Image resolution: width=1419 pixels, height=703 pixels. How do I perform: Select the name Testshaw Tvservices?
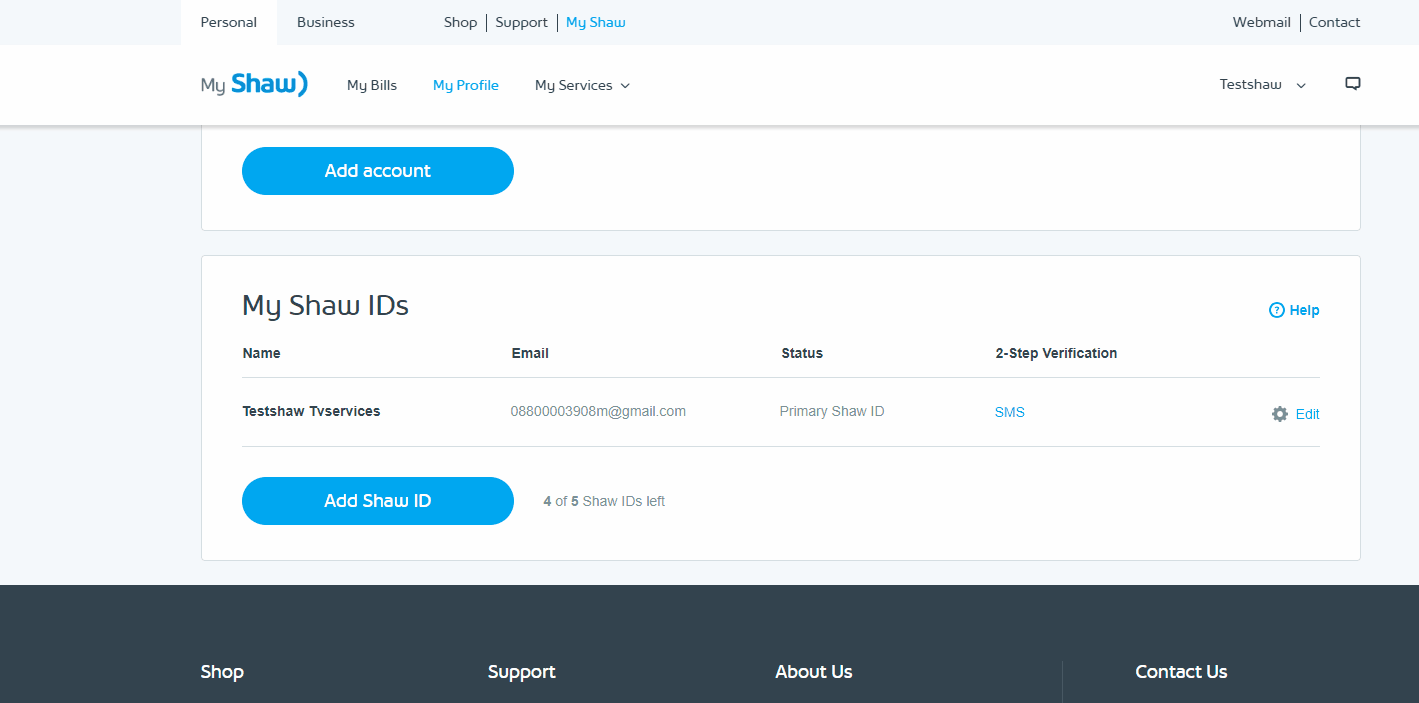[312, 411]
